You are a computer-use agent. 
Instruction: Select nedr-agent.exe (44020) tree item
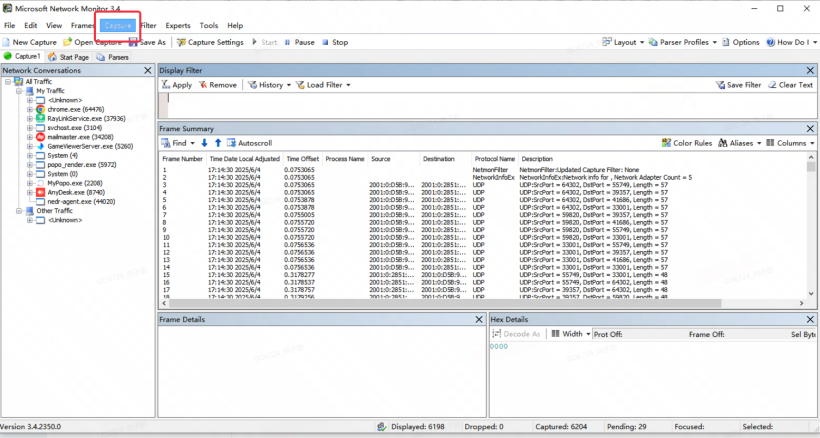[x=81, y=201]
